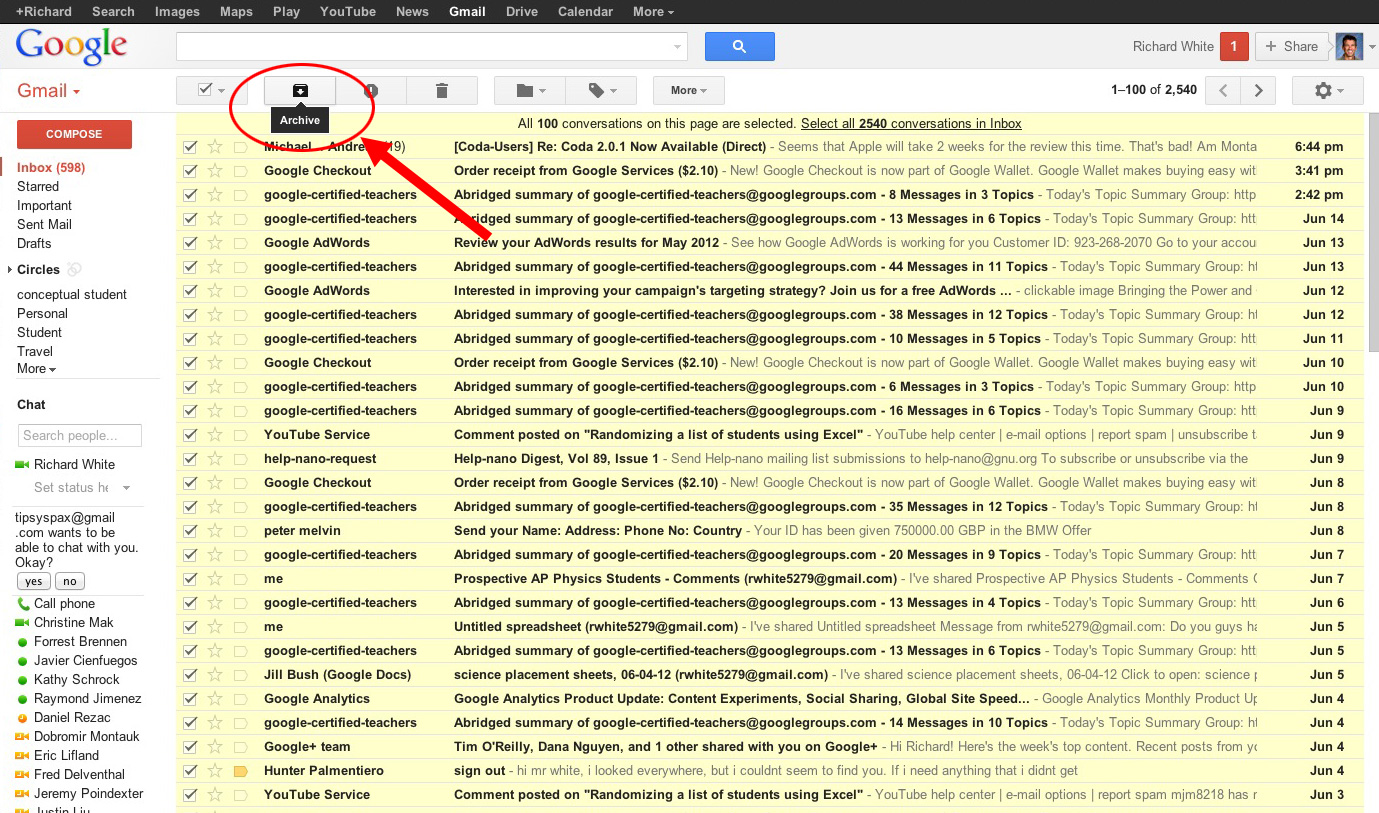The height and width of the screenshot is (813, 1379).
Task: Click the Call phone icon
Action: (x=23, y=604)
